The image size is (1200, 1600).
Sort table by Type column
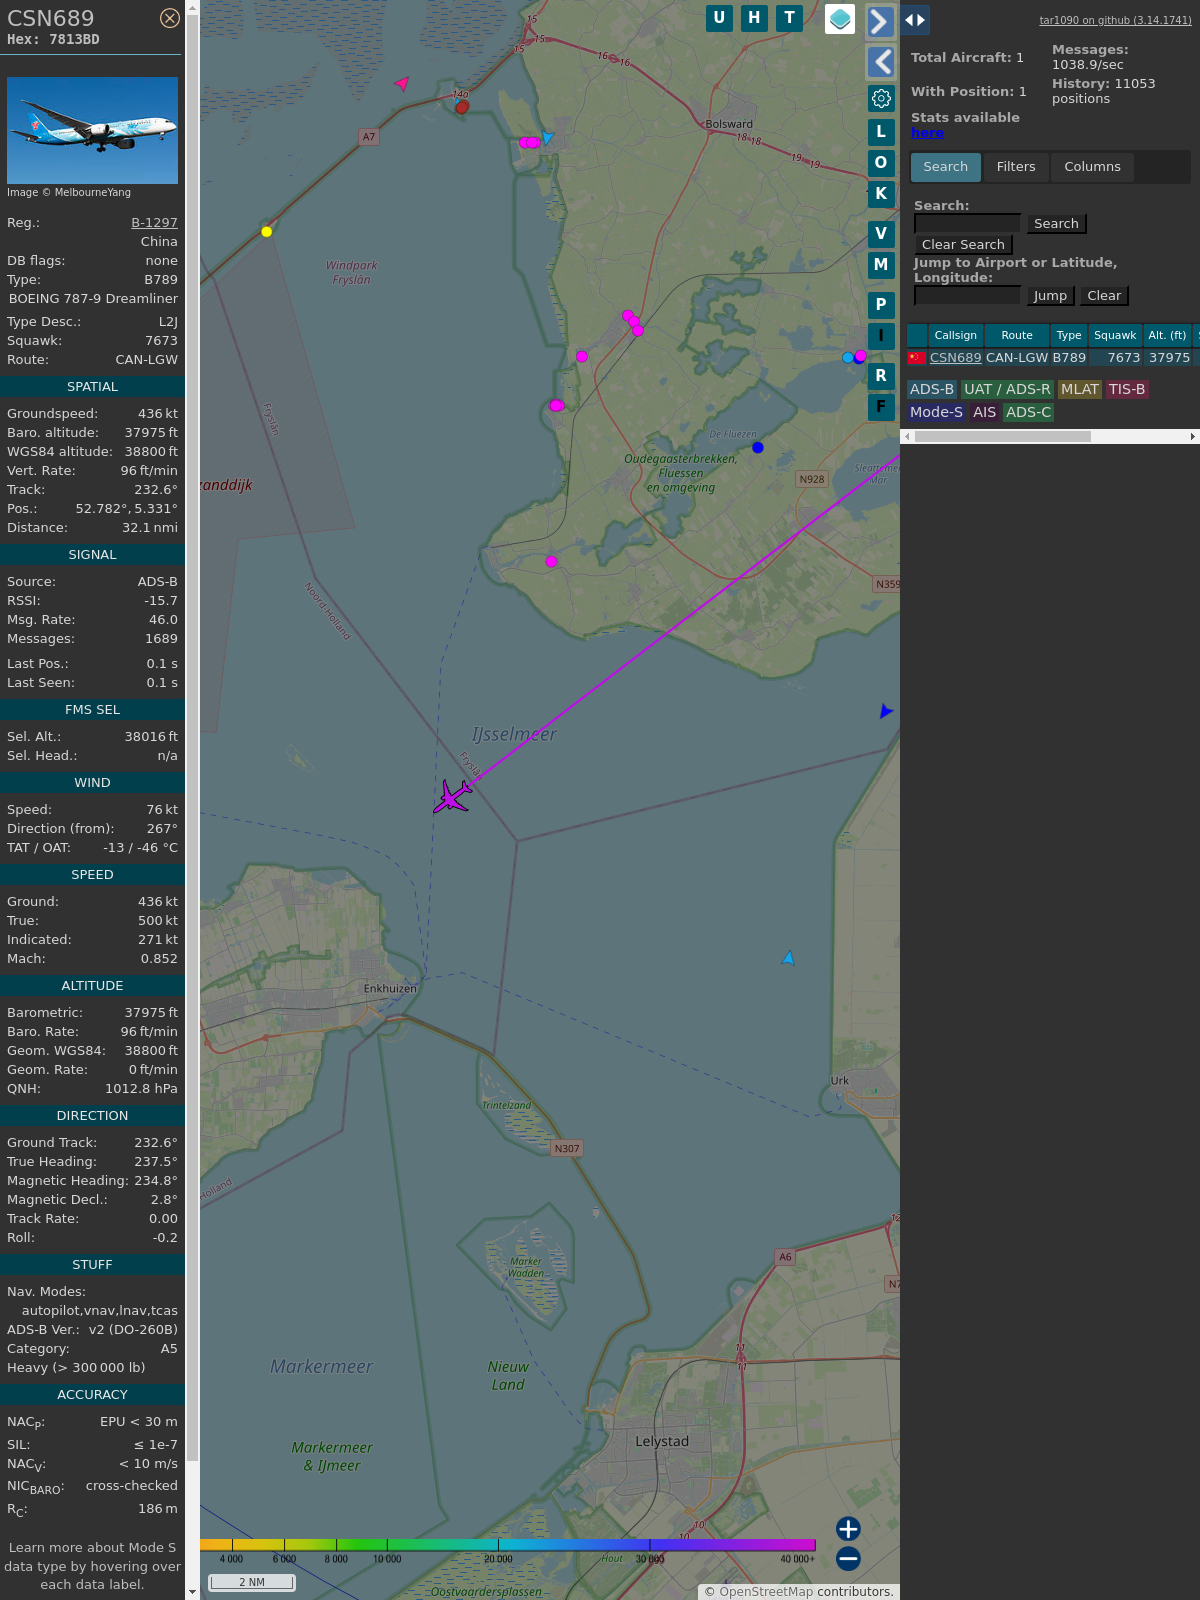pos(1069,335)
